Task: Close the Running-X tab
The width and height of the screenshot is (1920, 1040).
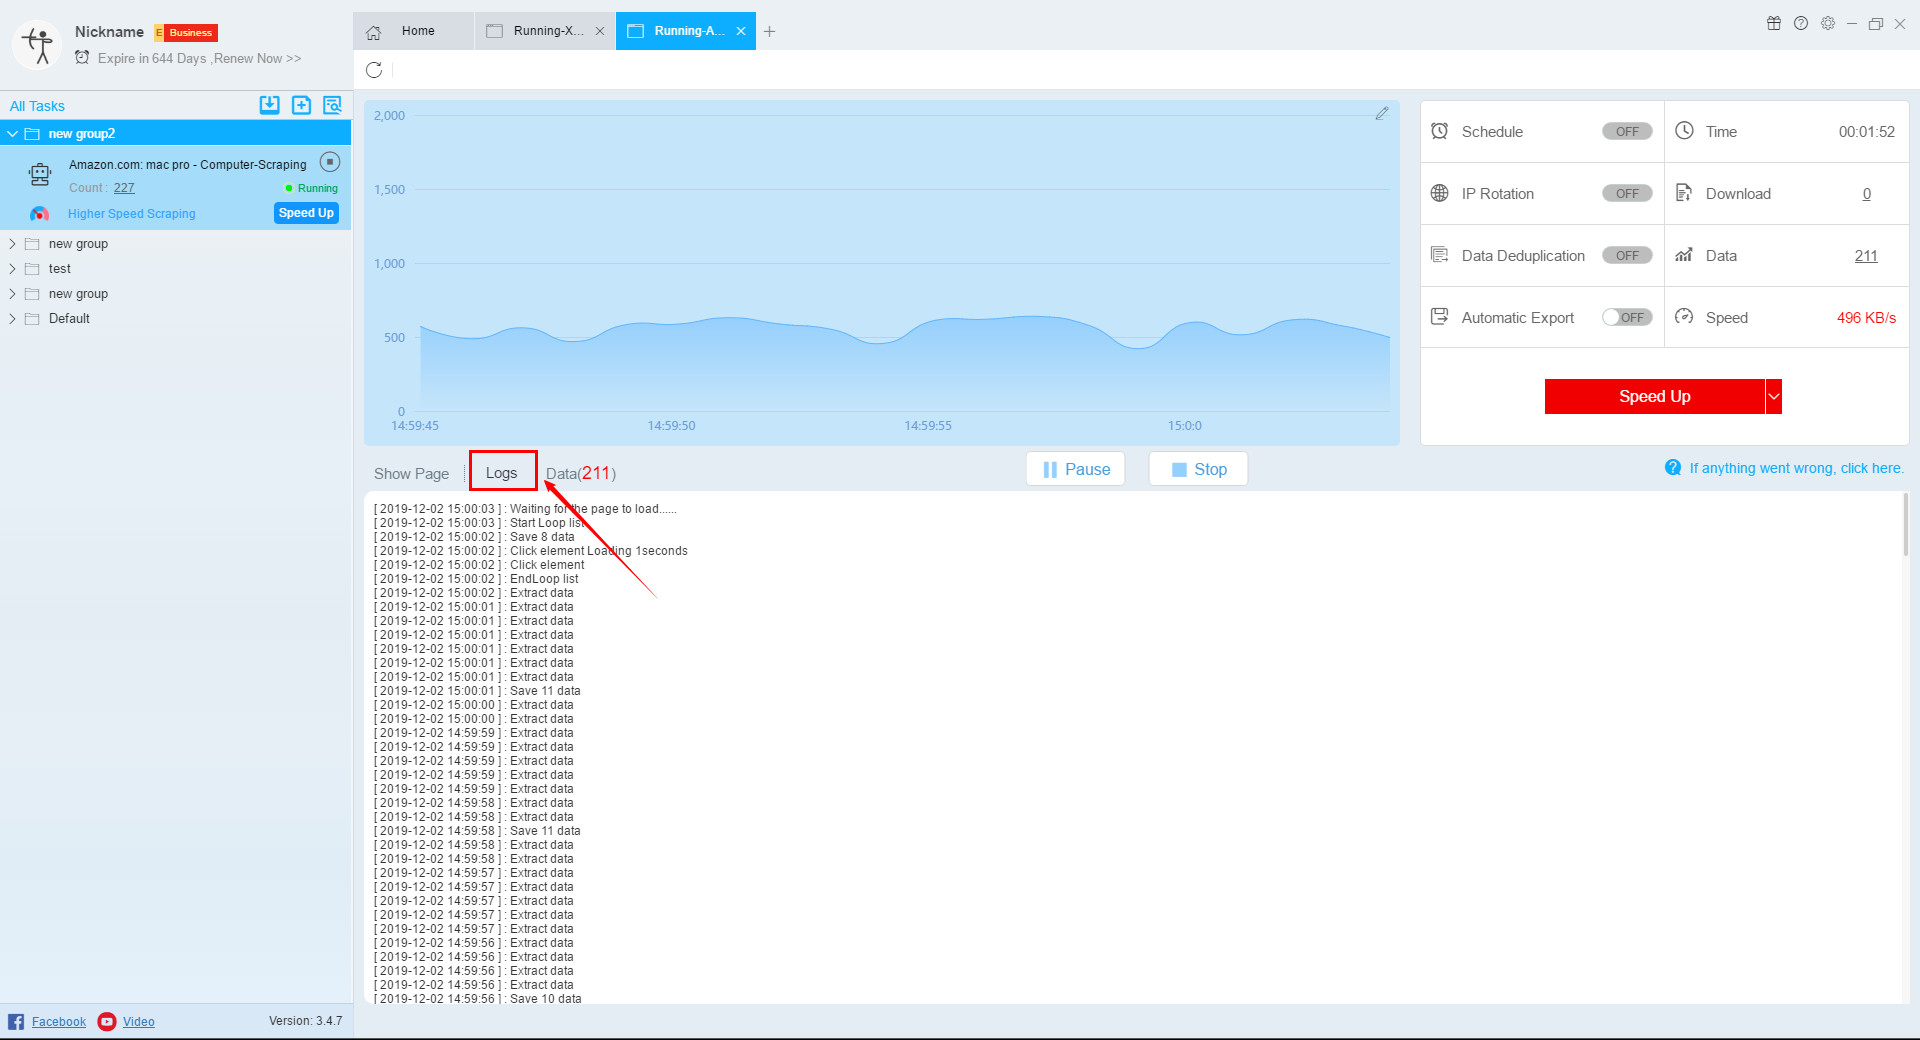Action: (x=600, y=31)
